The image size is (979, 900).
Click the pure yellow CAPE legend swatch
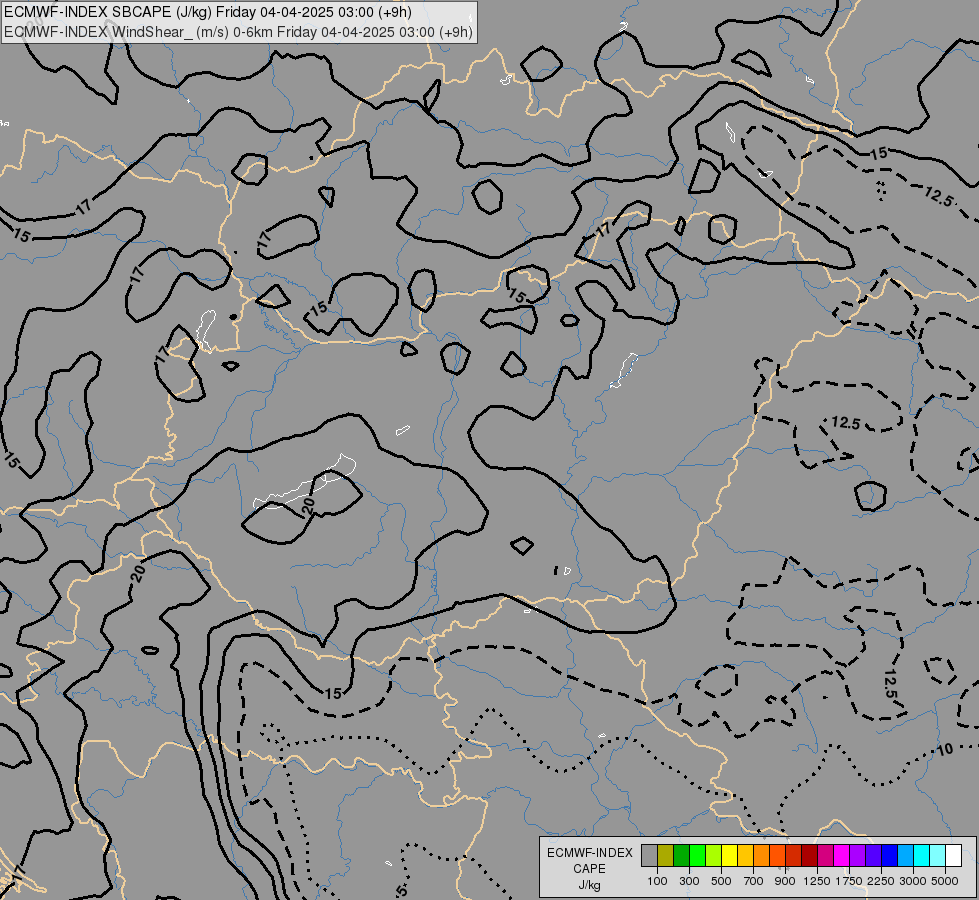(x=729, y=855)
